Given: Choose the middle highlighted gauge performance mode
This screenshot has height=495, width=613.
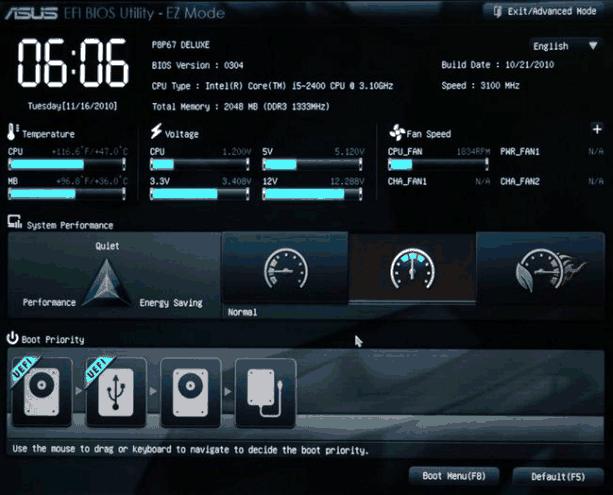Looking at the screenshot, I should click(x=412, y=269).
